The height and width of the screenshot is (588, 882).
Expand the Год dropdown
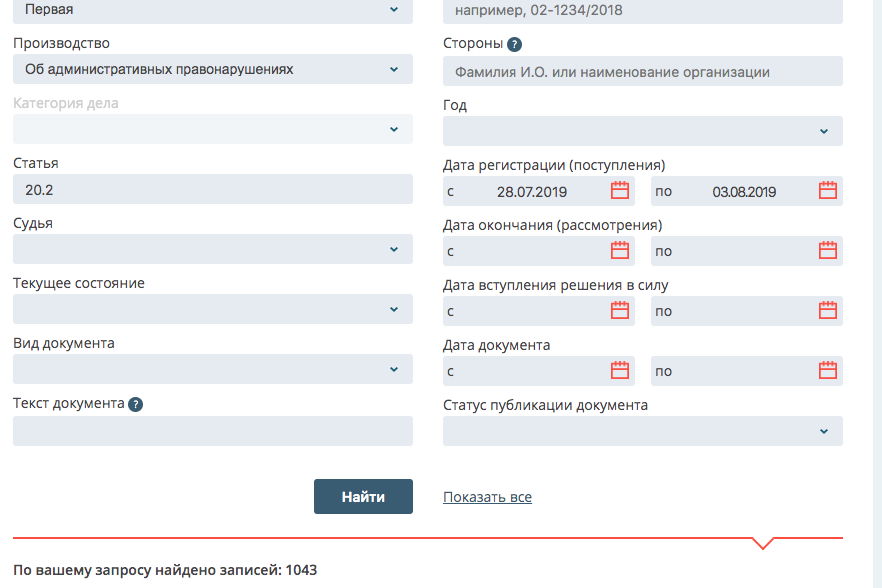click(x=642, y=131)
